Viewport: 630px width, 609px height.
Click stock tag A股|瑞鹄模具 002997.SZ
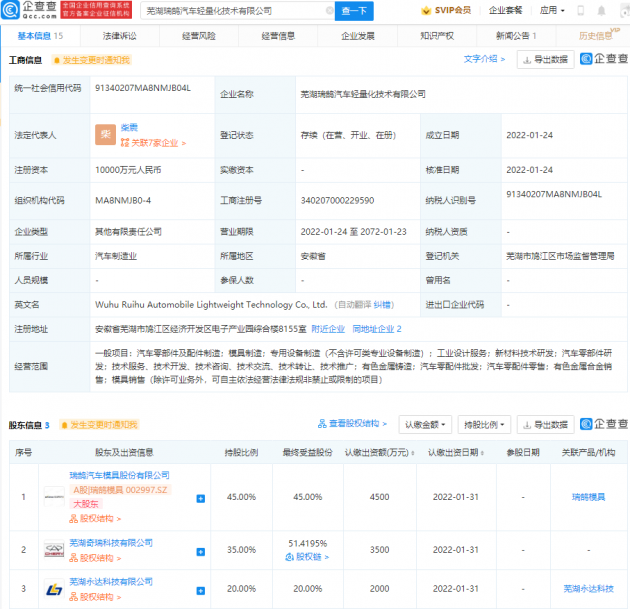(120, 490)
